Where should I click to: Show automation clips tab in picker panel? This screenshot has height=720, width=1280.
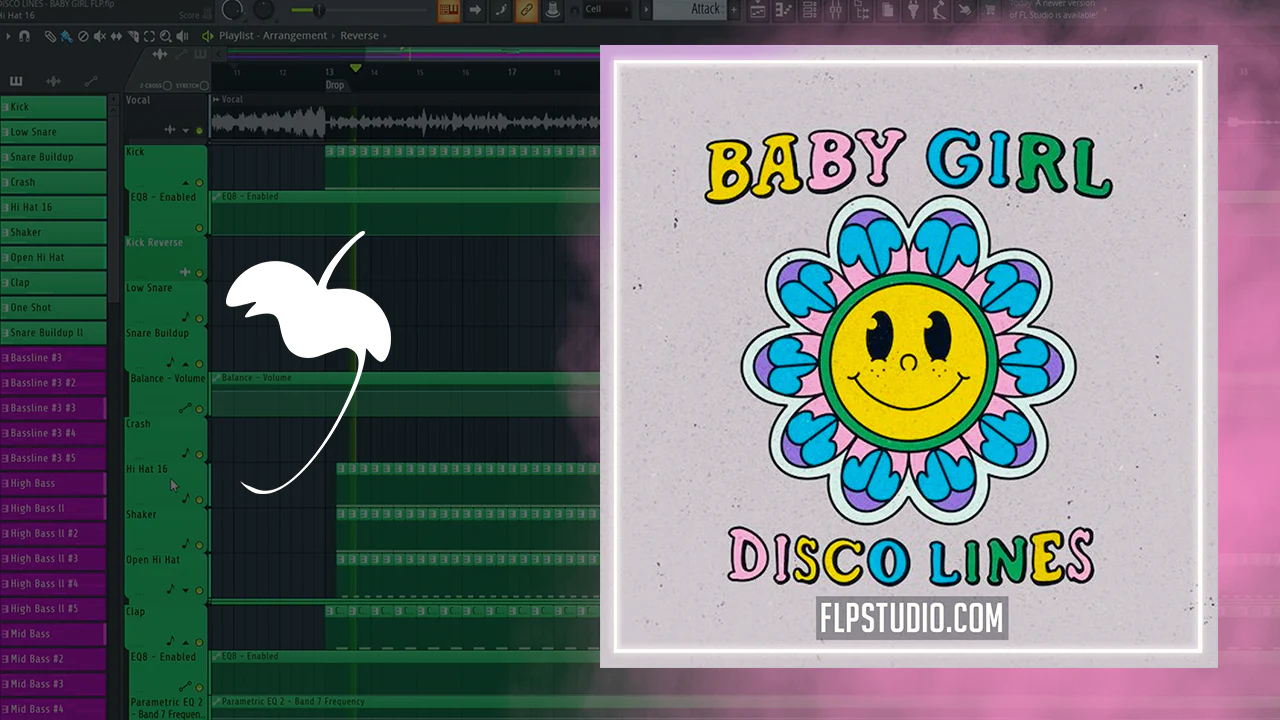click(91, 81)
